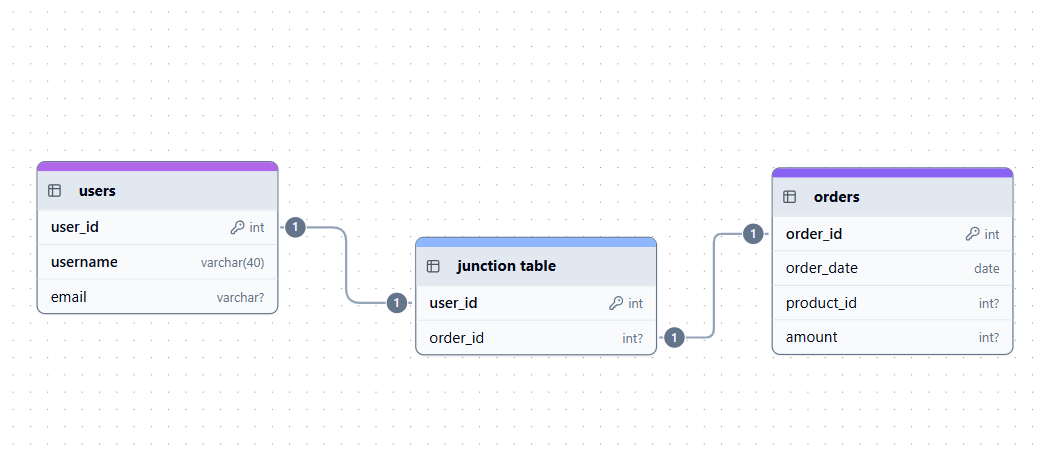This screenshot has height=454, width=1046.
Task: Select the amount field row
Action: tap(892, 337)
